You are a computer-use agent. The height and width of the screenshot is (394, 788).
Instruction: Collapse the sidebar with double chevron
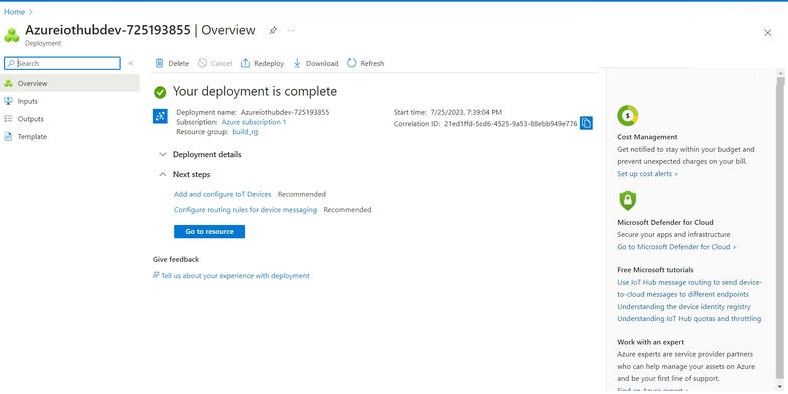pos(131,63)
